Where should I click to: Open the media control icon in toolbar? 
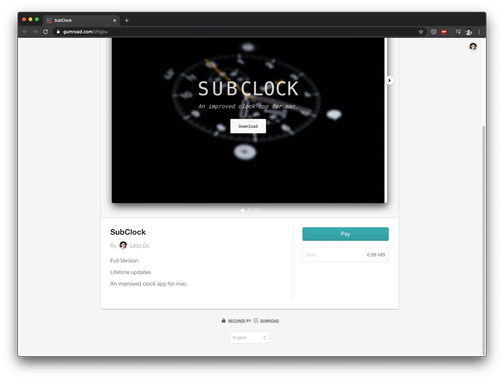coord(458,32)
